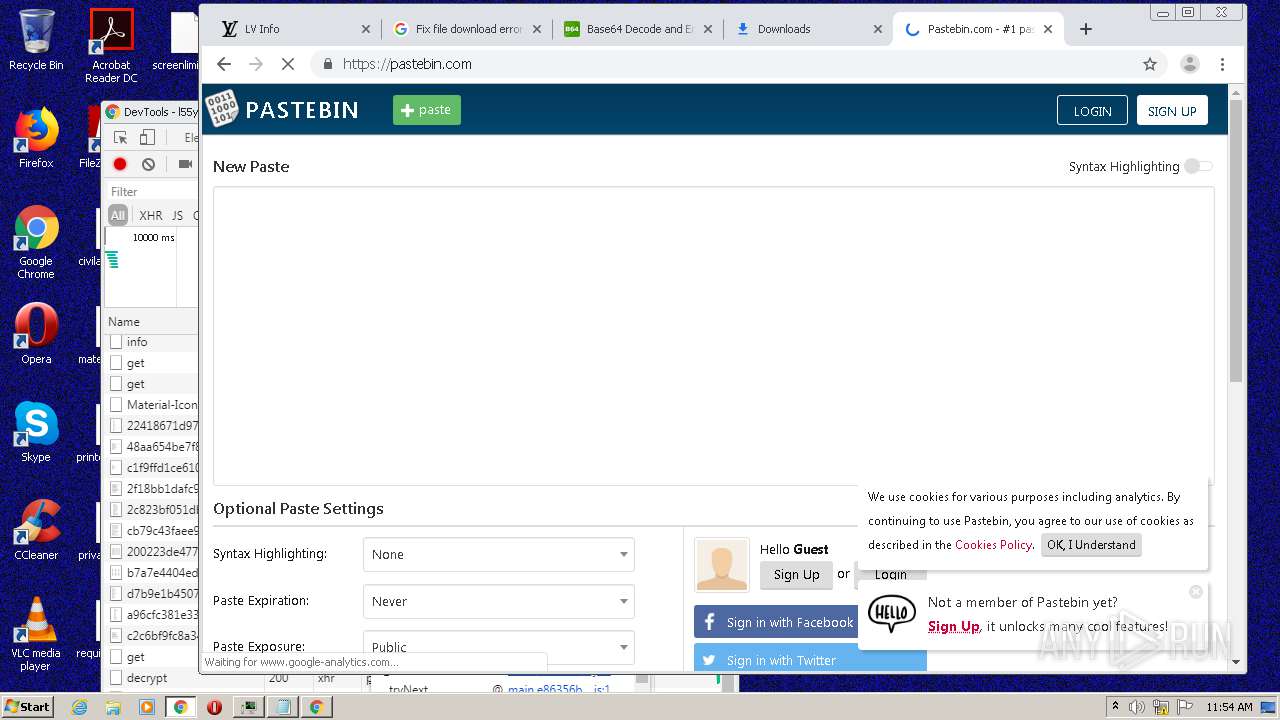This screenshot has width=1280, height=720.
Task: Select the 'info' request row
Action: click(x=152, y=342)
